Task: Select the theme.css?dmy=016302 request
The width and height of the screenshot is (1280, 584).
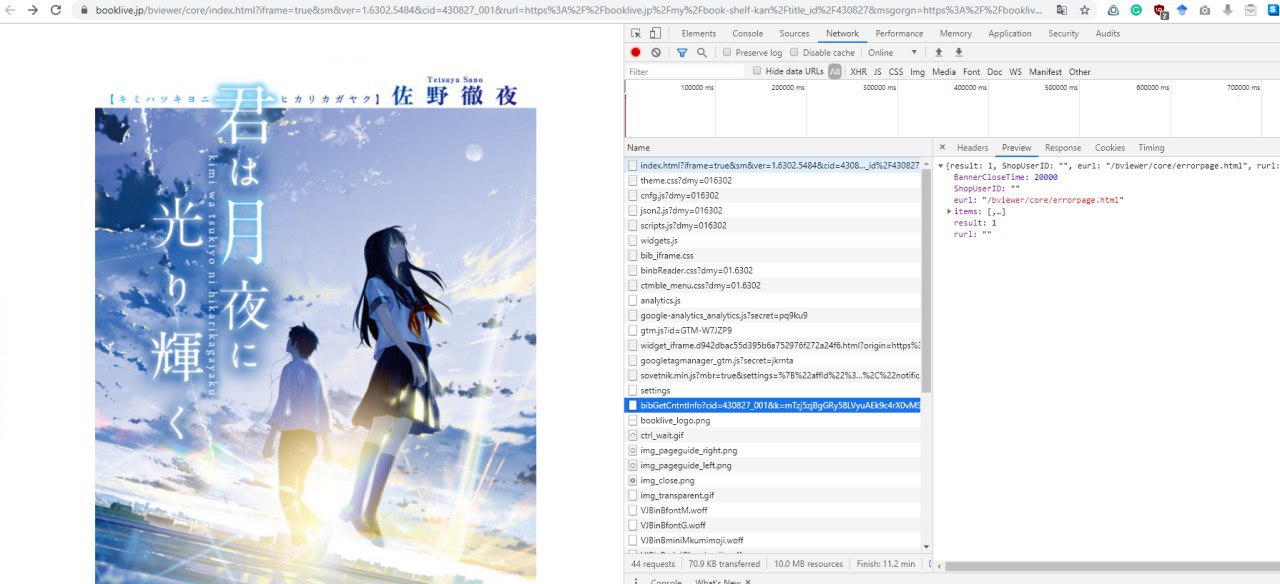Action: point(773,180)
